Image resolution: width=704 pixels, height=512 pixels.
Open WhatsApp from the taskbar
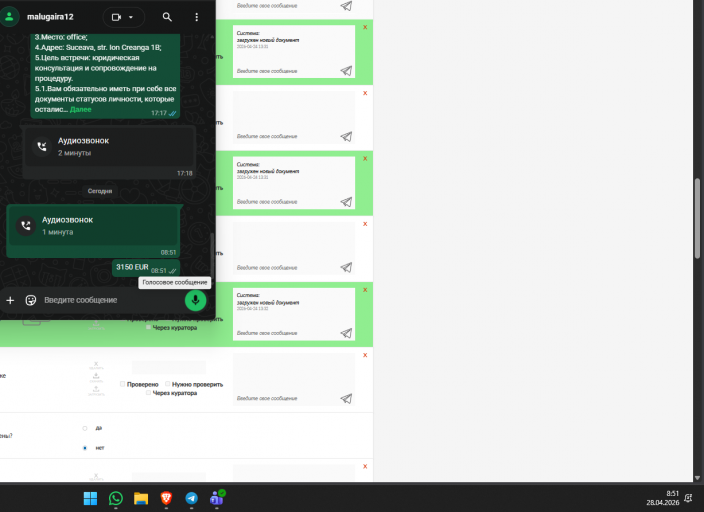click(116, 498)
